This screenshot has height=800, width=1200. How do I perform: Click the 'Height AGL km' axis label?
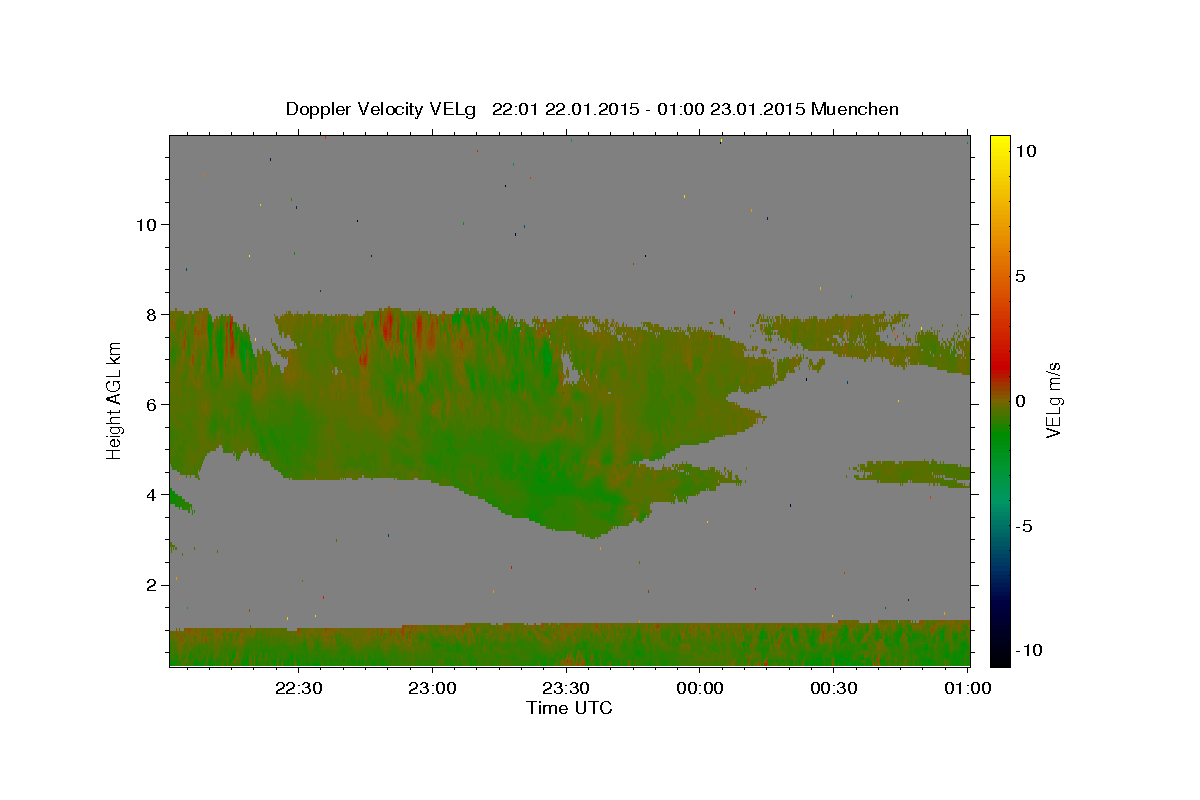pos(115,400)
